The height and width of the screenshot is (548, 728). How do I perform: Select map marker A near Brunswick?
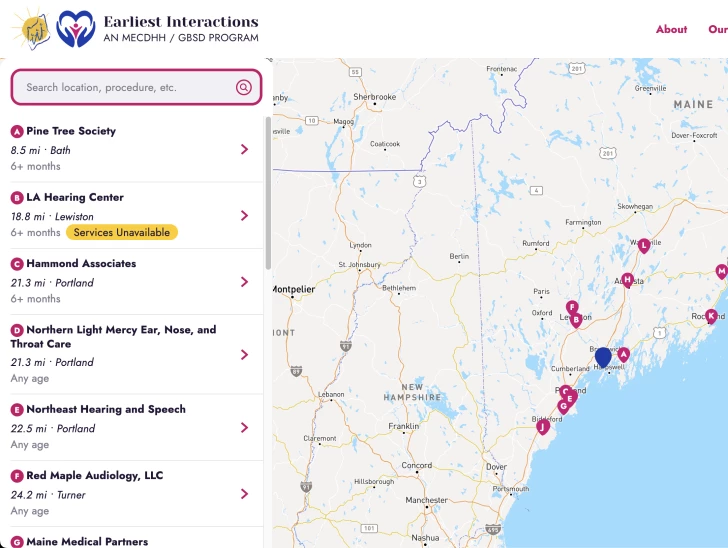624,354
